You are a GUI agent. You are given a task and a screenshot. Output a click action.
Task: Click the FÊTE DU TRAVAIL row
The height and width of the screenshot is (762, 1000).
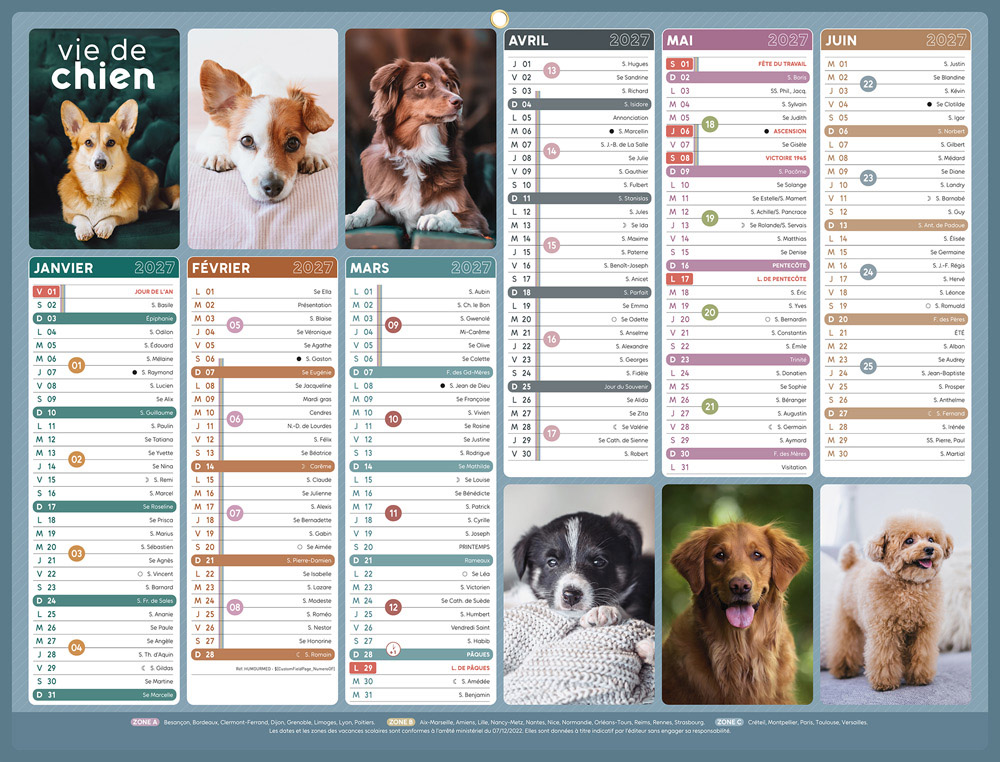(737, 64)
